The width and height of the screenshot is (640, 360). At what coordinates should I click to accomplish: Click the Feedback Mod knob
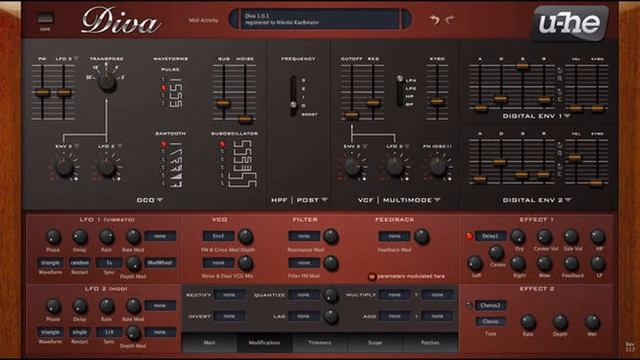[421, 236]
